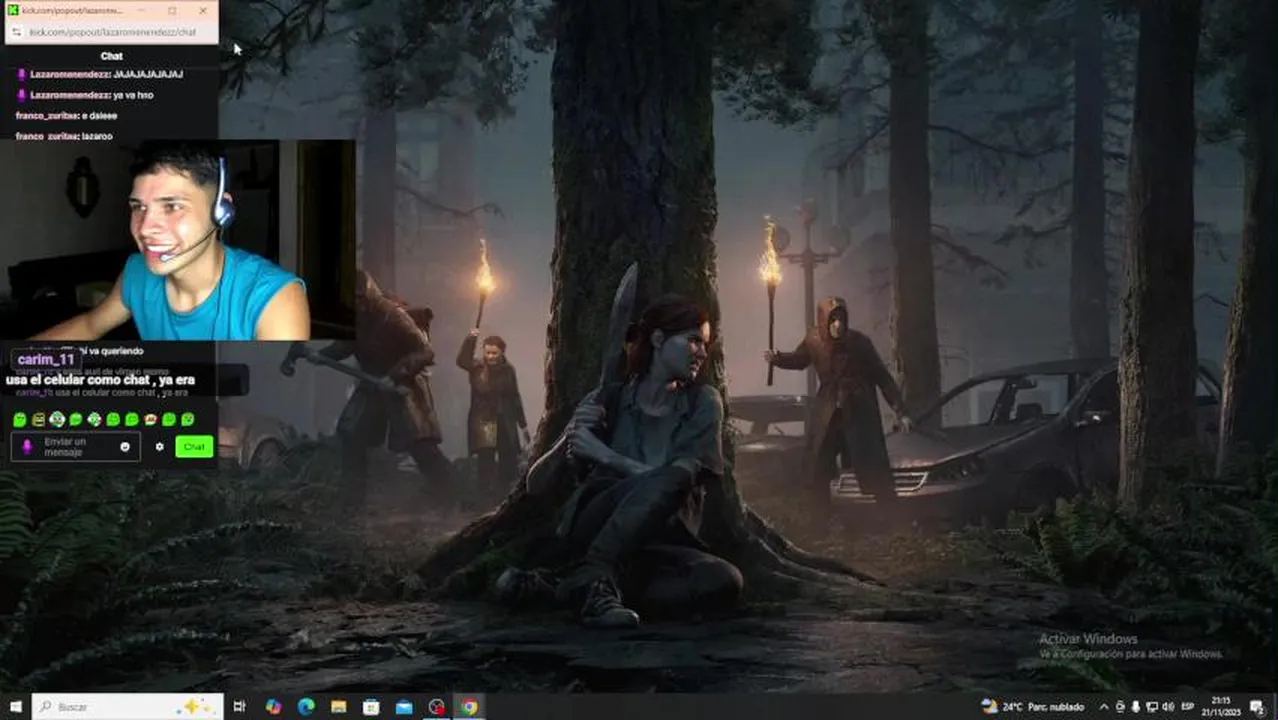Switch to Google Chrome in the taskbar
This screenshot has height=720, width=1278.
click(x=469, y=707)
